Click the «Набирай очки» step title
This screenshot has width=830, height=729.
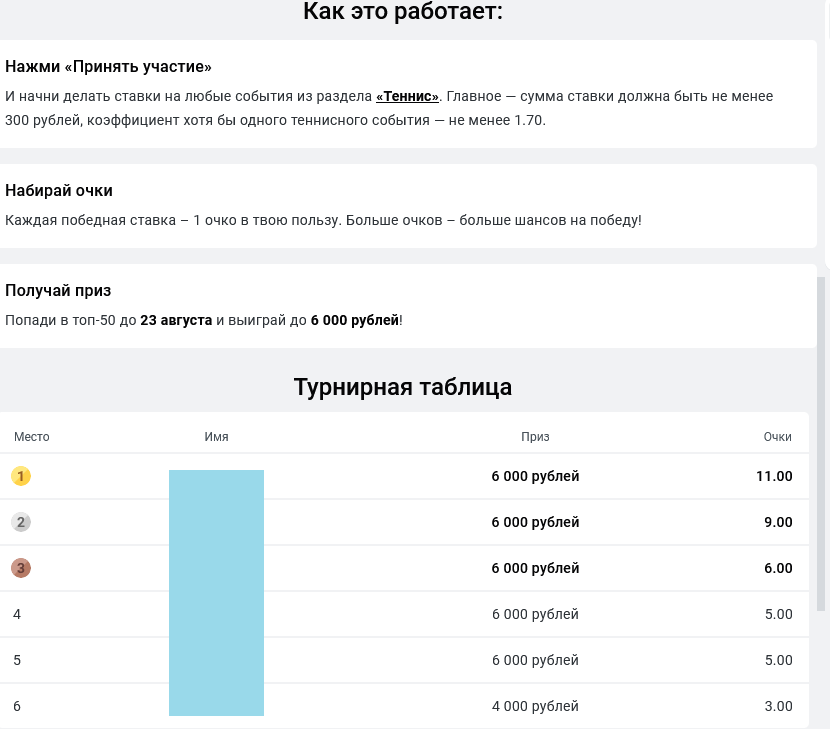(59, 190)
